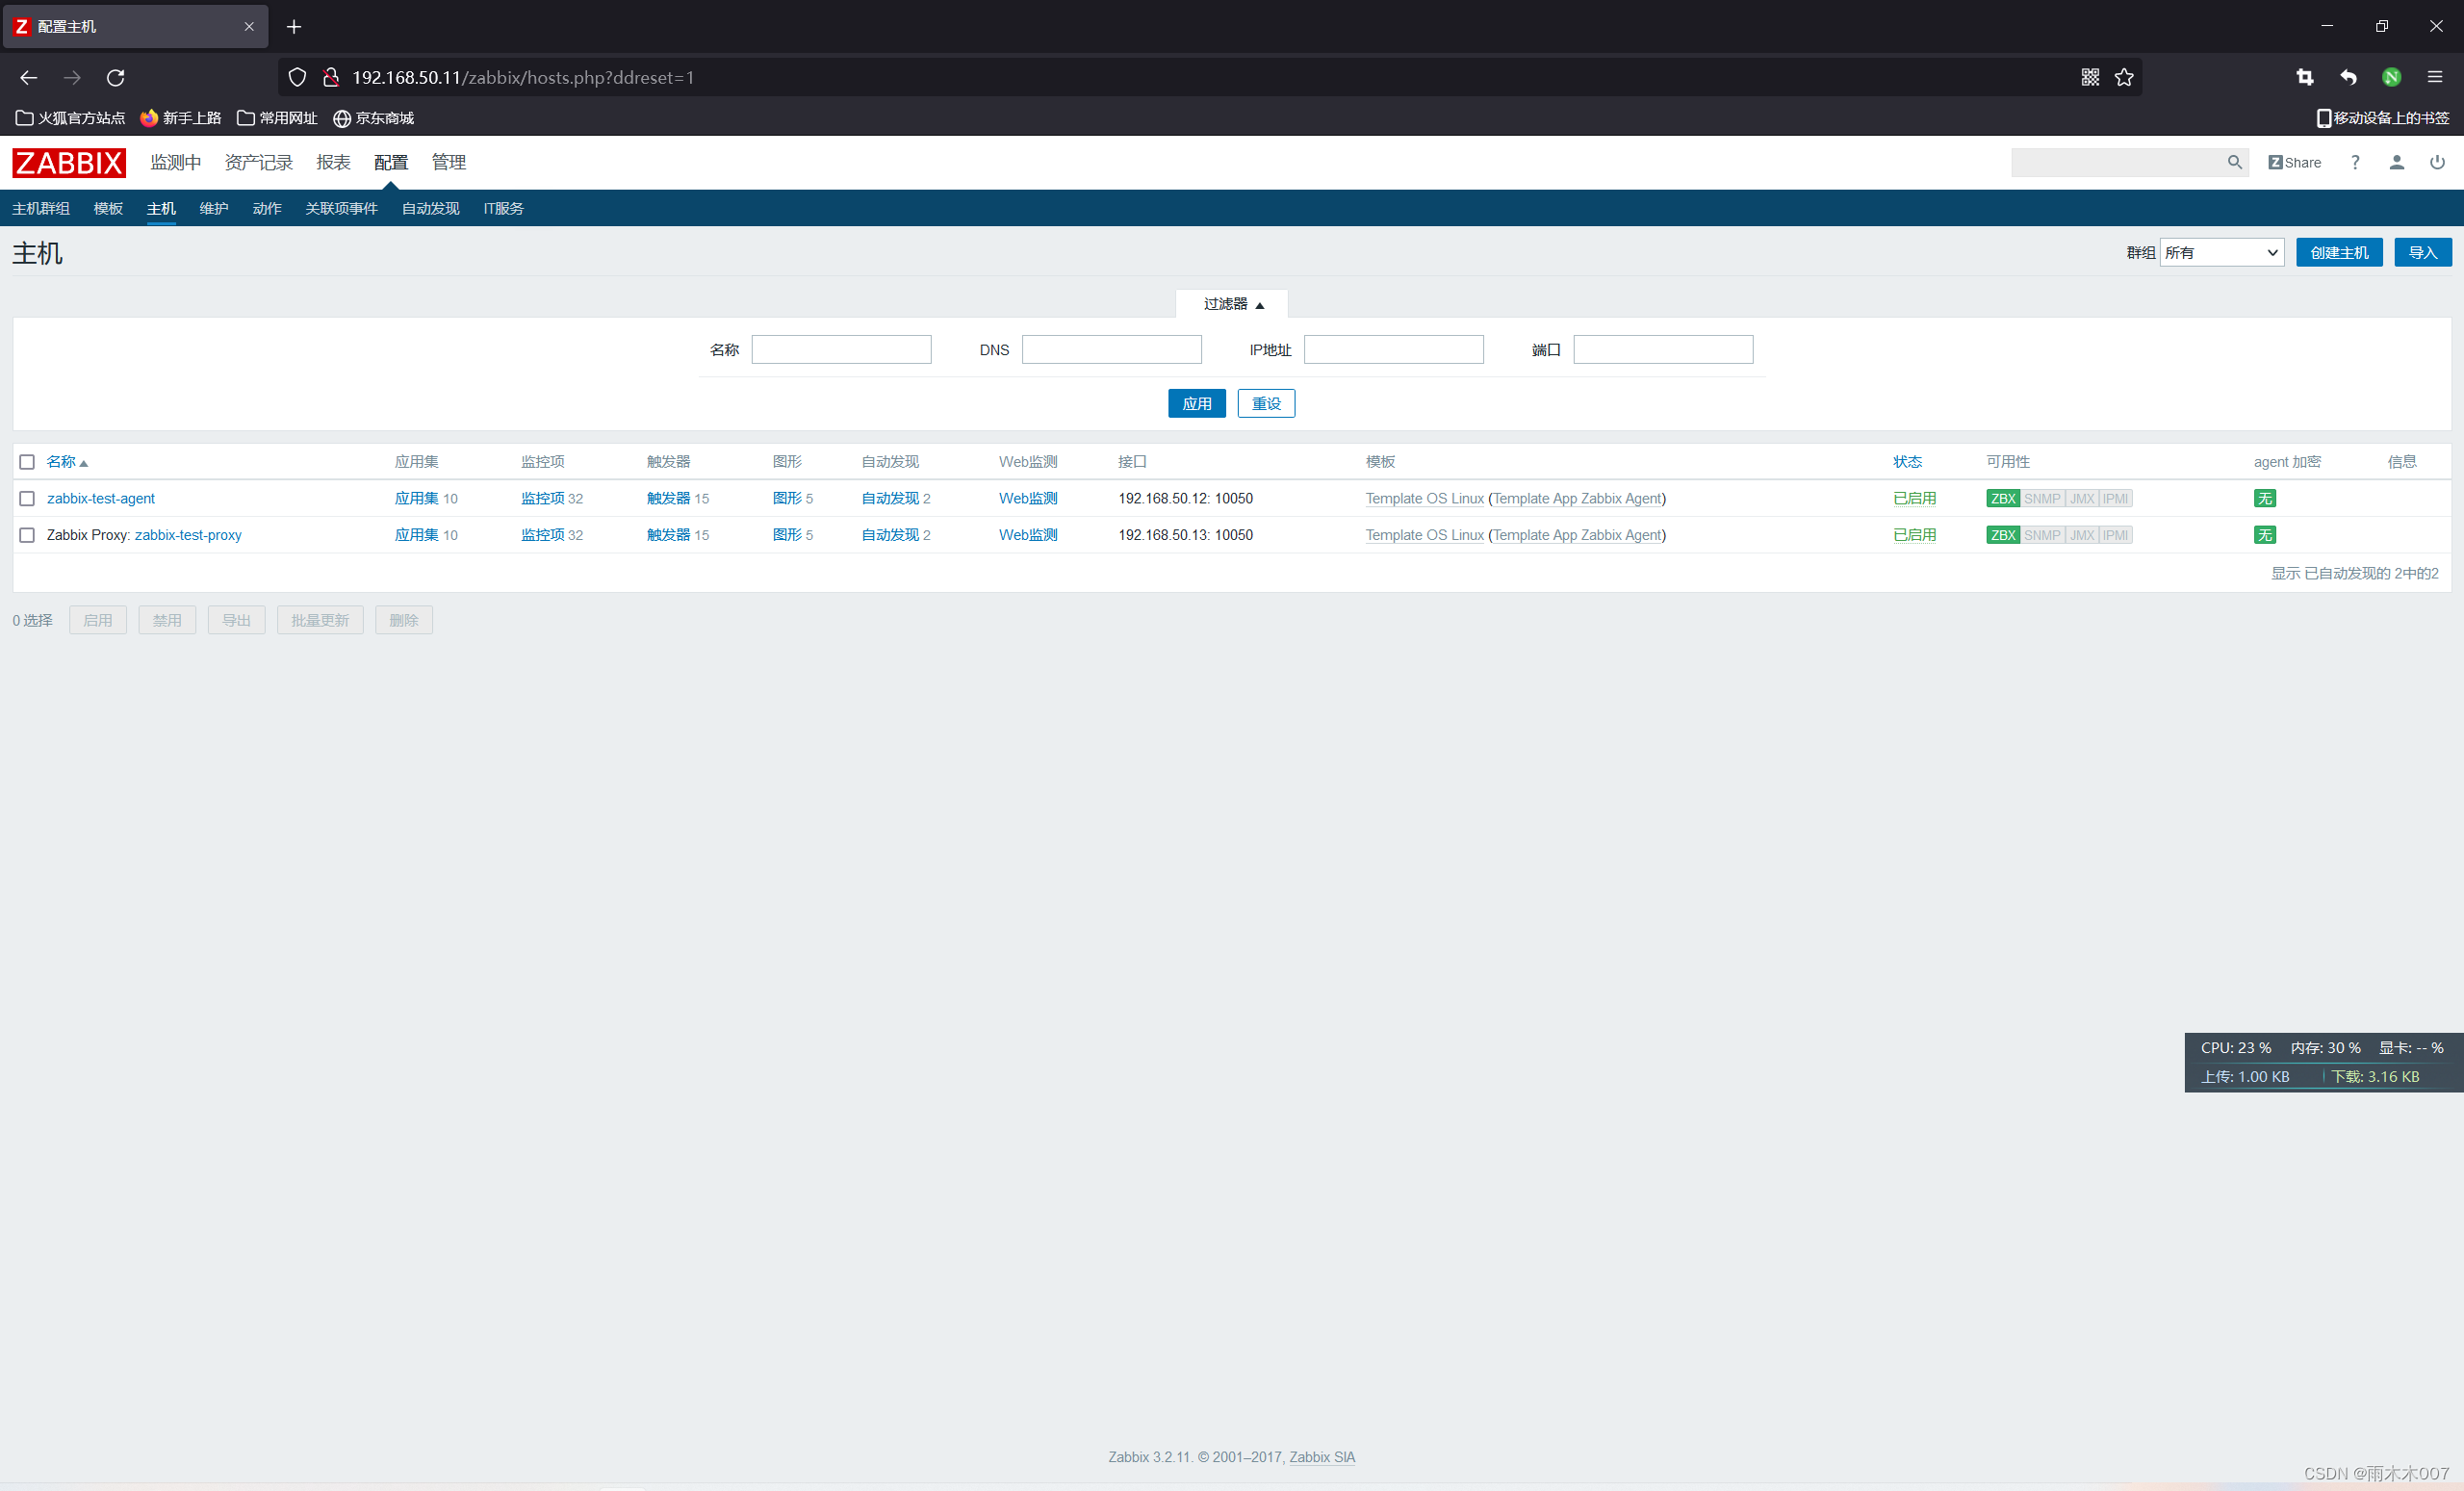Click ZBX availability badge for zabbix-test-proxy
The width and height of the screenshot is (2464, 1491).
(x=2003, y=535)
